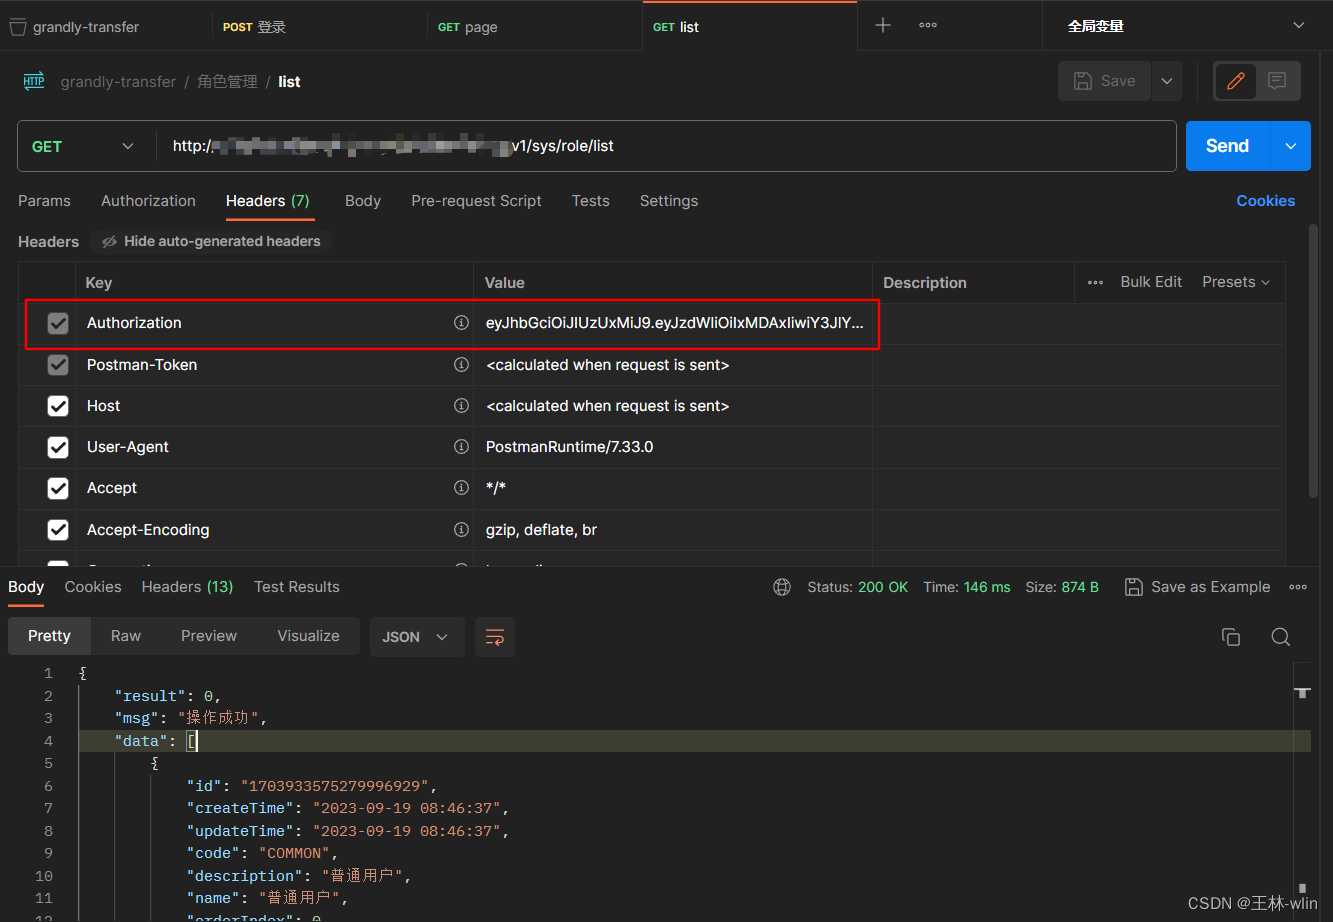The image size is (1333, 922).
Task: Click the info icon in User-Agent row
Action: (x=461, y=447)
